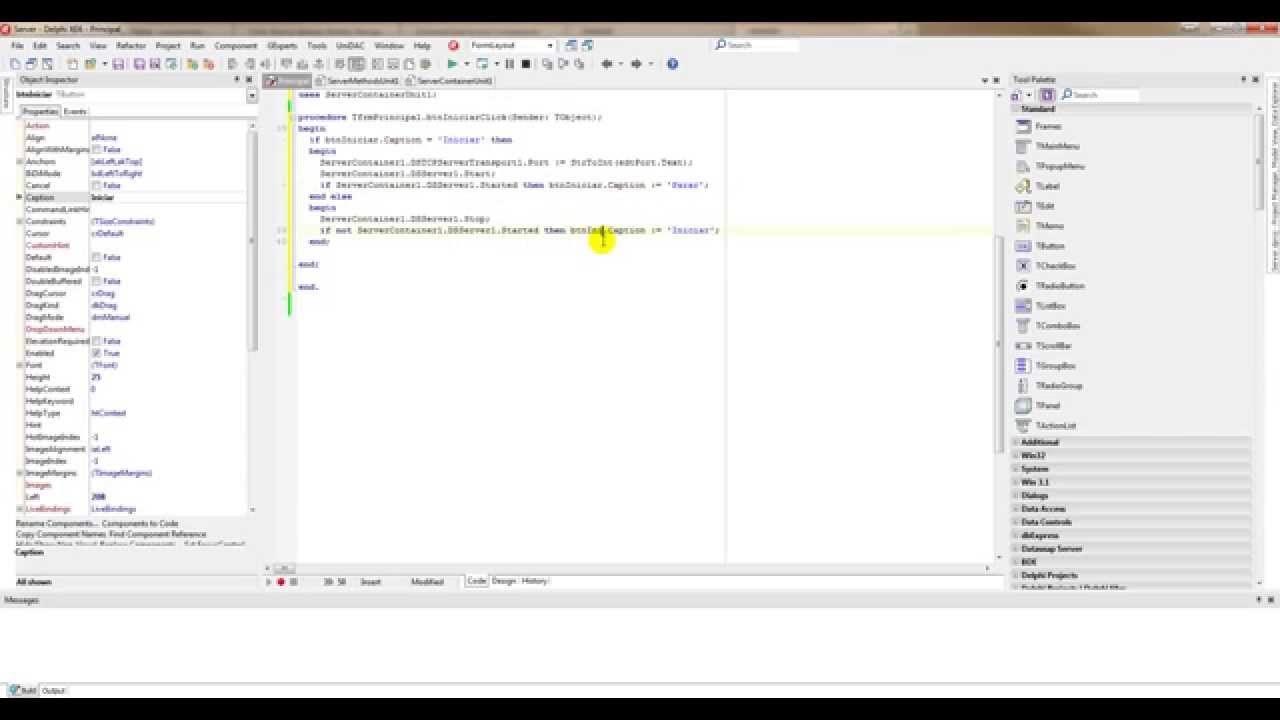Open the Project menu
Image resolution: width=1280 pixels, height=720 pixels.
click(x=168, y=46)
